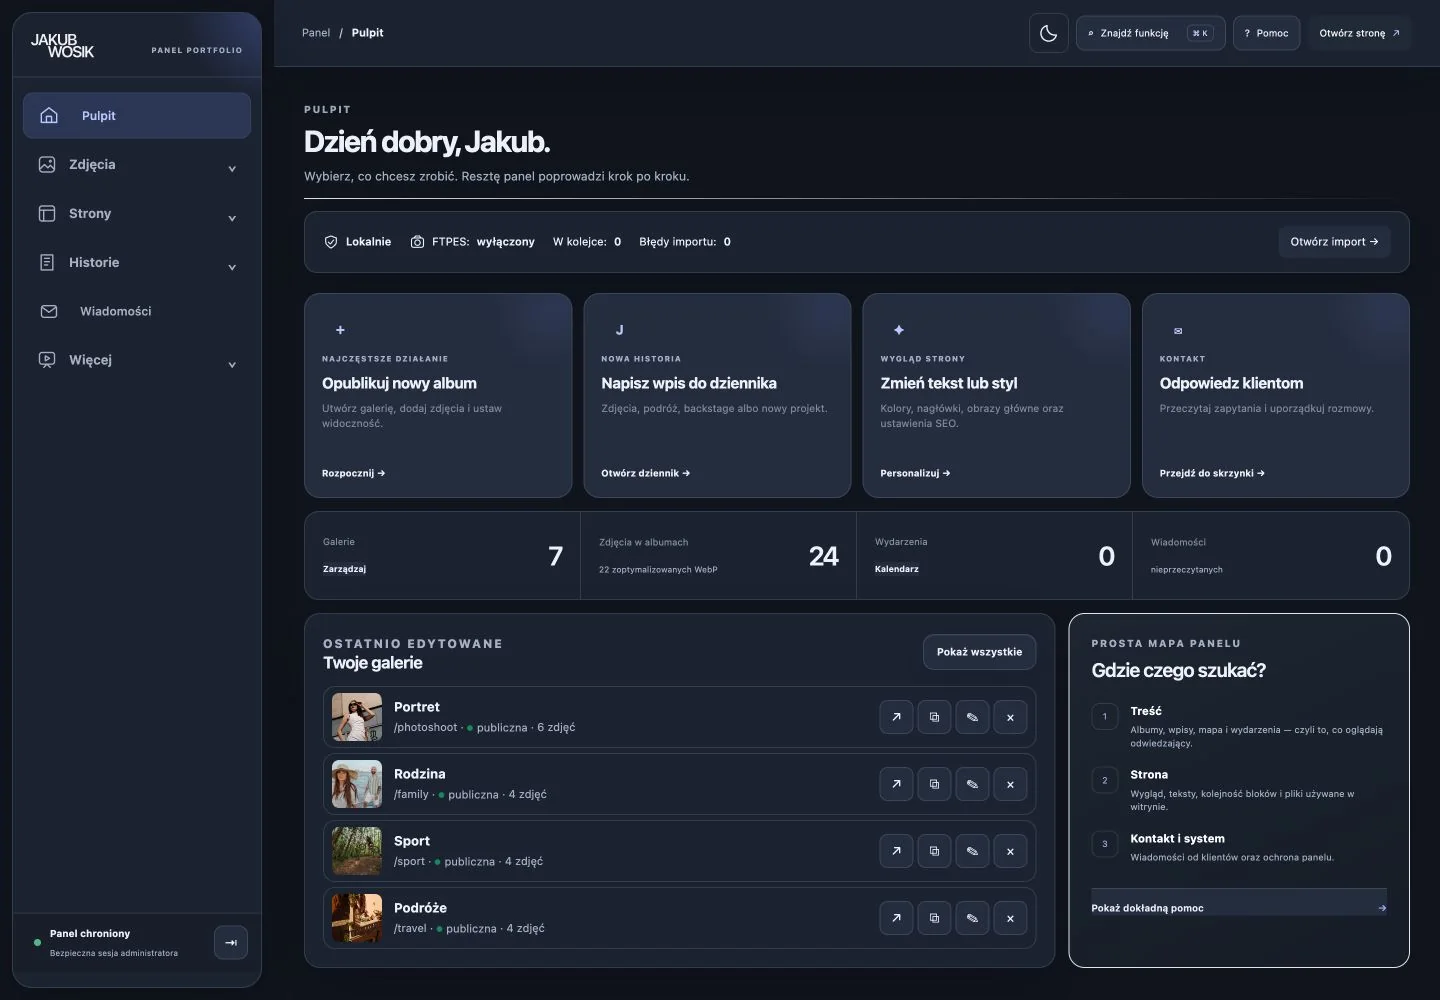Click the Personalizuj link
Viewport: 1440px width, 1000px height.
click(x=915, y=473)
